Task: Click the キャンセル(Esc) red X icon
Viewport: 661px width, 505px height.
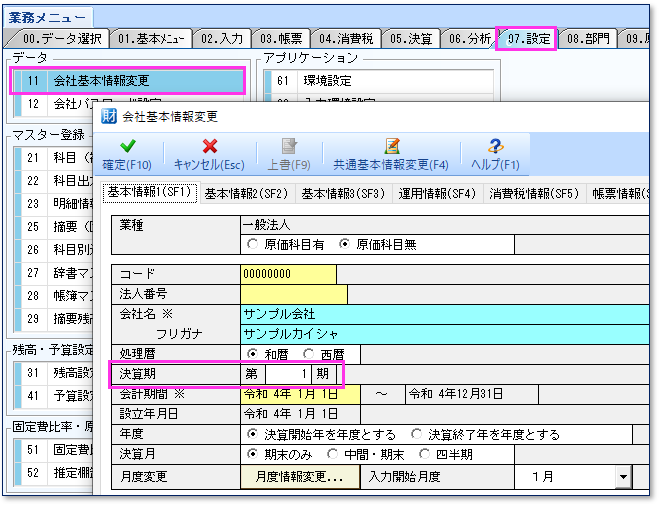Action: (209, 148)
